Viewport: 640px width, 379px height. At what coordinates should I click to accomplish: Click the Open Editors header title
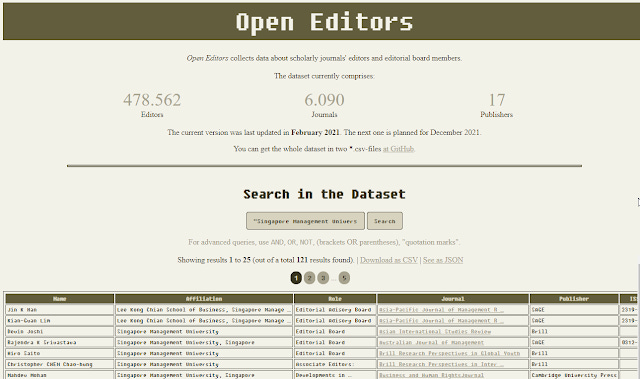324,22
